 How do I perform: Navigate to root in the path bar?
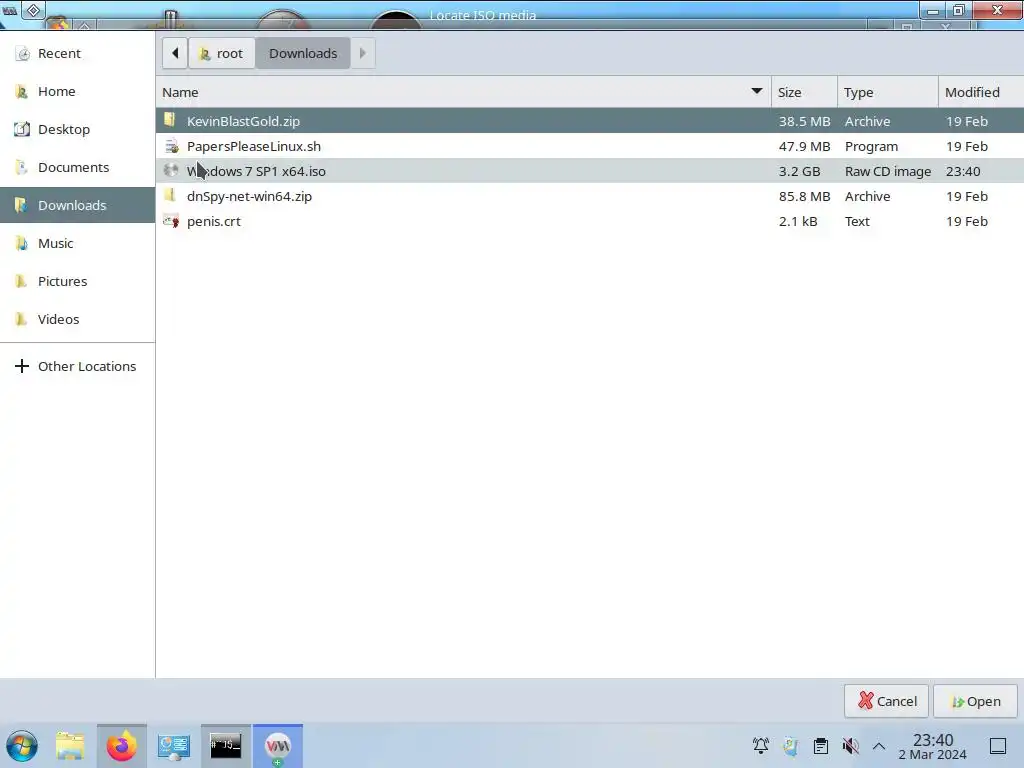221,53
